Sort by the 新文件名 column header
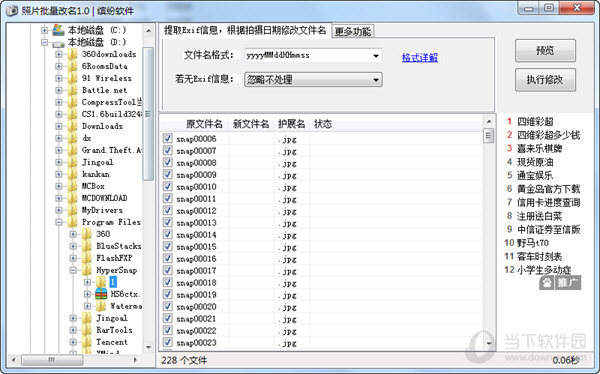 coord(251,124)
